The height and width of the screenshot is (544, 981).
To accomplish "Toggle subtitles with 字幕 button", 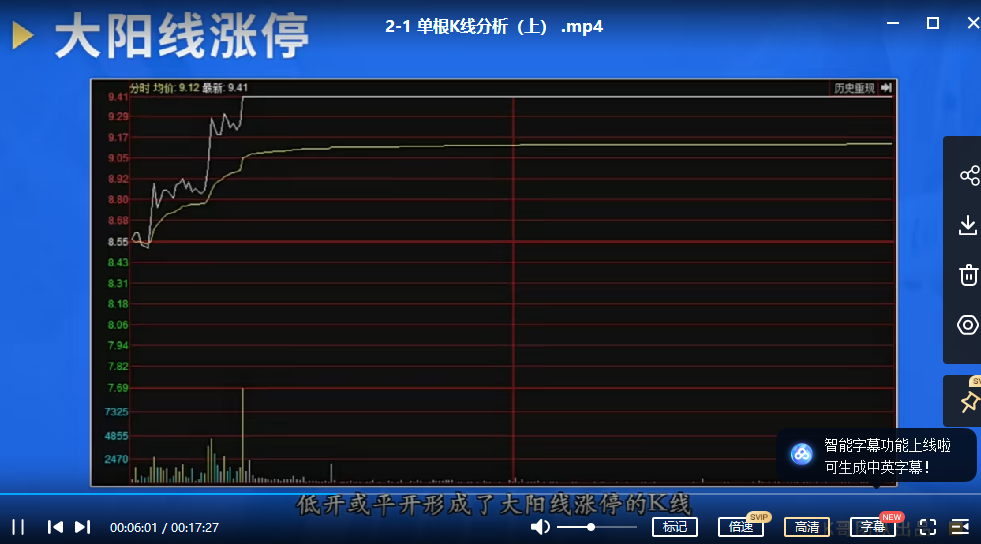I will [x=873, y=527].
